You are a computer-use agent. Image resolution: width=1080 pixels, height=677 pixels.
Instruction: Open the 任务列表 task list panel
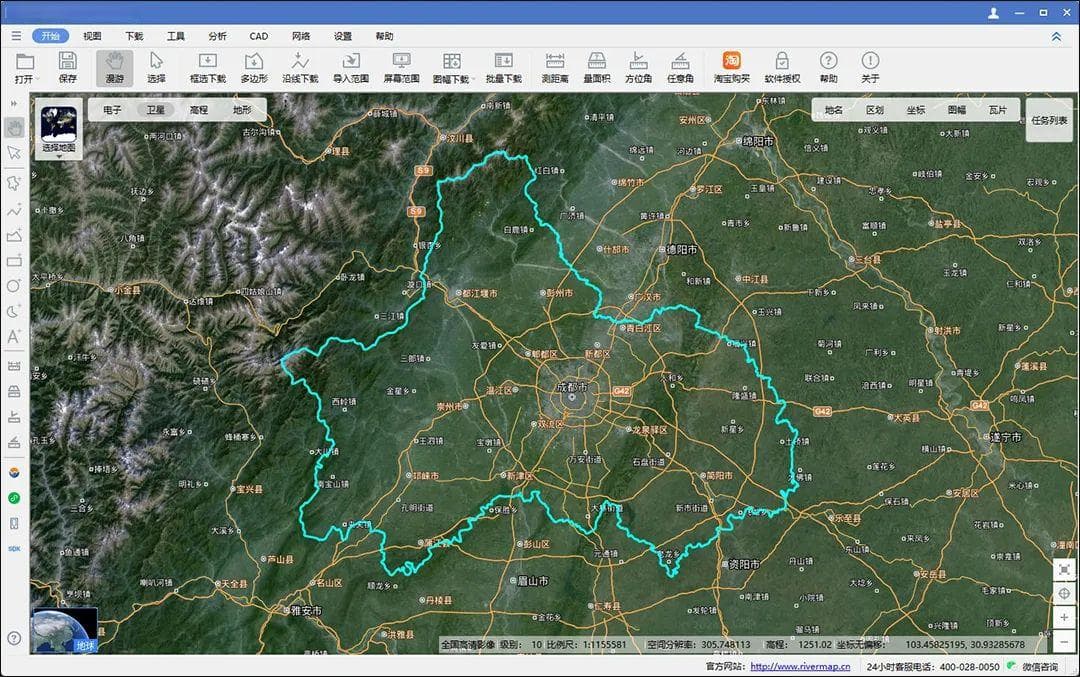pyautogui.click(x=1049, y=120)
